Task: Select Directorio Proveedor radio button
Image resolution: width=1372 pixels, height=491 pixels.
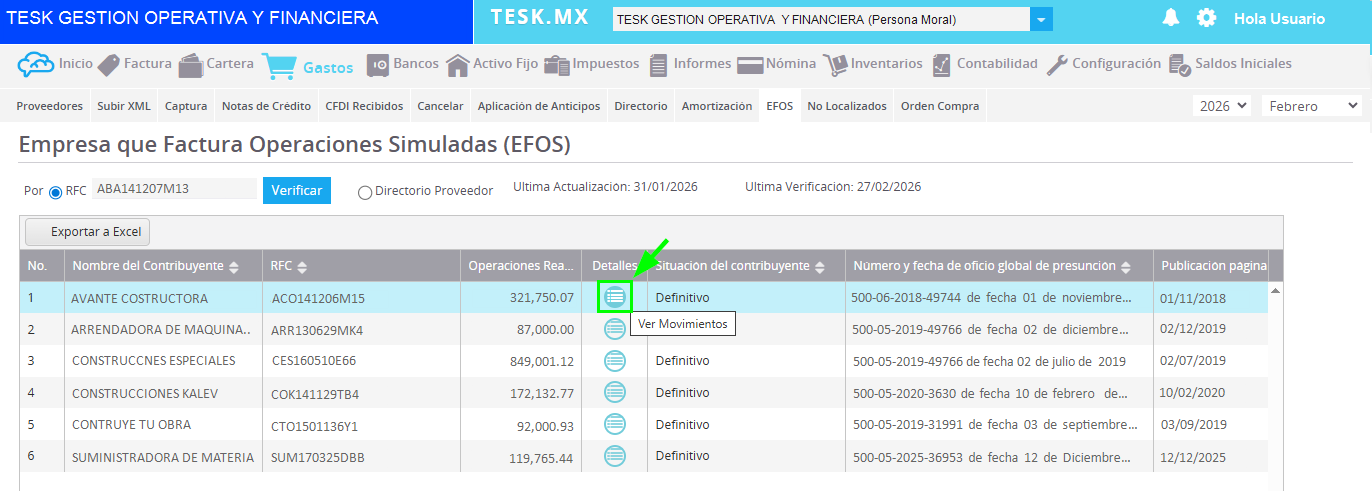Action: coord(365,192)
